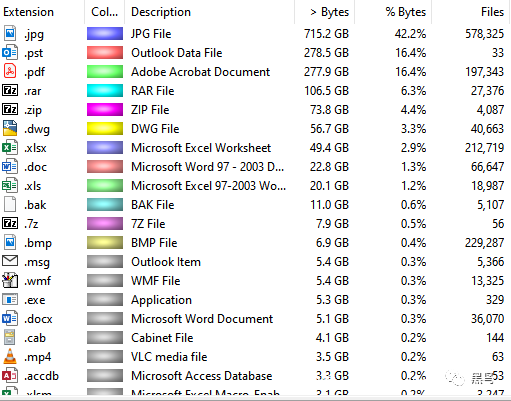Select the magenta swatch for ZIP File
Screen dimensions: 511x401
pos(105,110)
